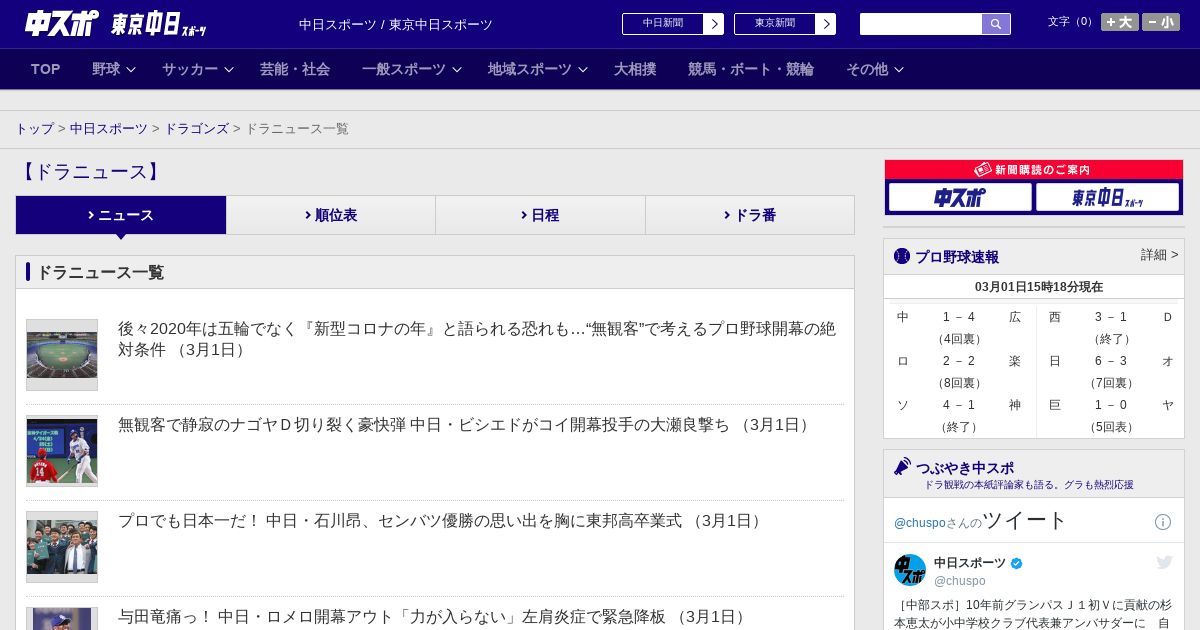
Task: Open 中スポ subscription banner button
Action: click(960, 197)
